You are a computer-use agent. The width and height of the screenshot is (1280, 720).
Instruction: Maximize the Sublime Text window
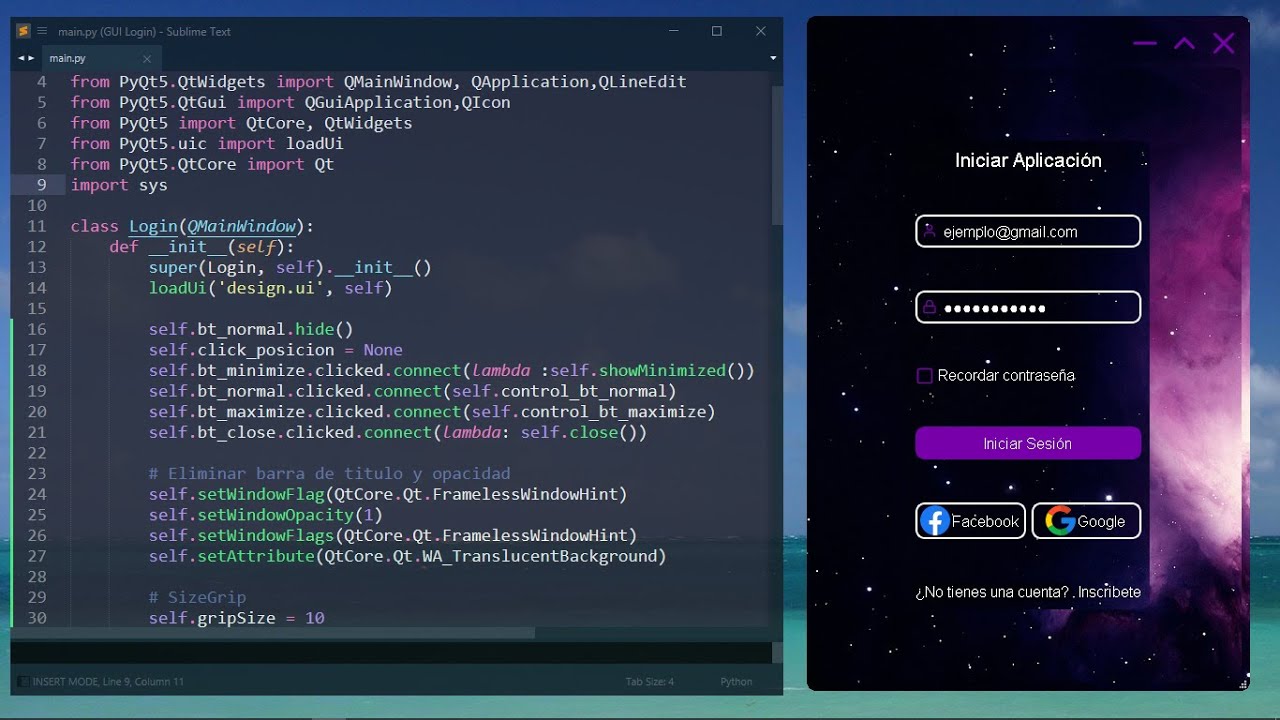[x=717, y=31]
